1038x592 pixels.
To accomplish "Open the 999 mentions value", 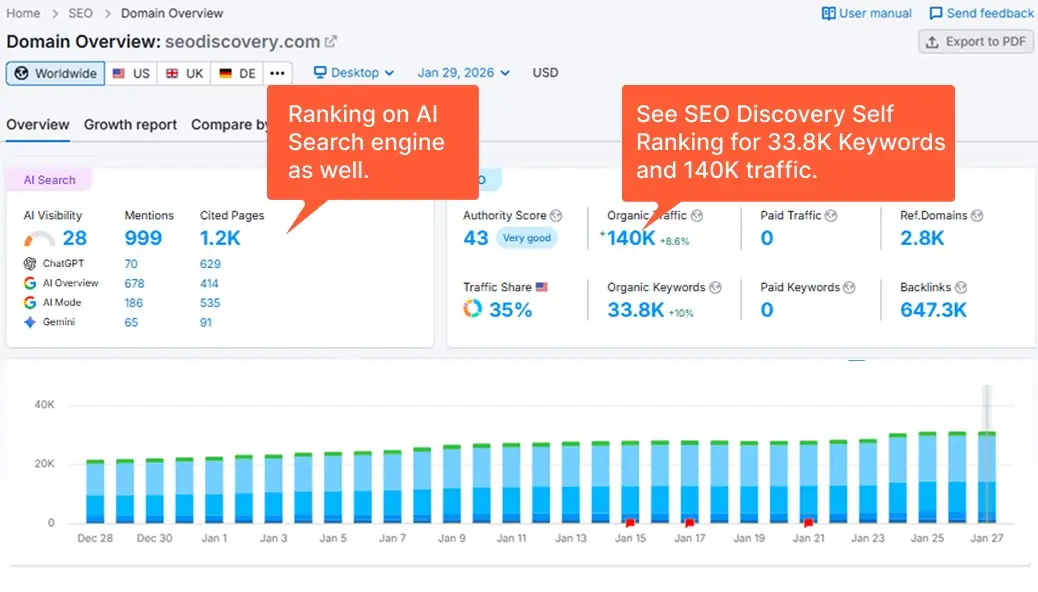I will (x=143, y=238).
